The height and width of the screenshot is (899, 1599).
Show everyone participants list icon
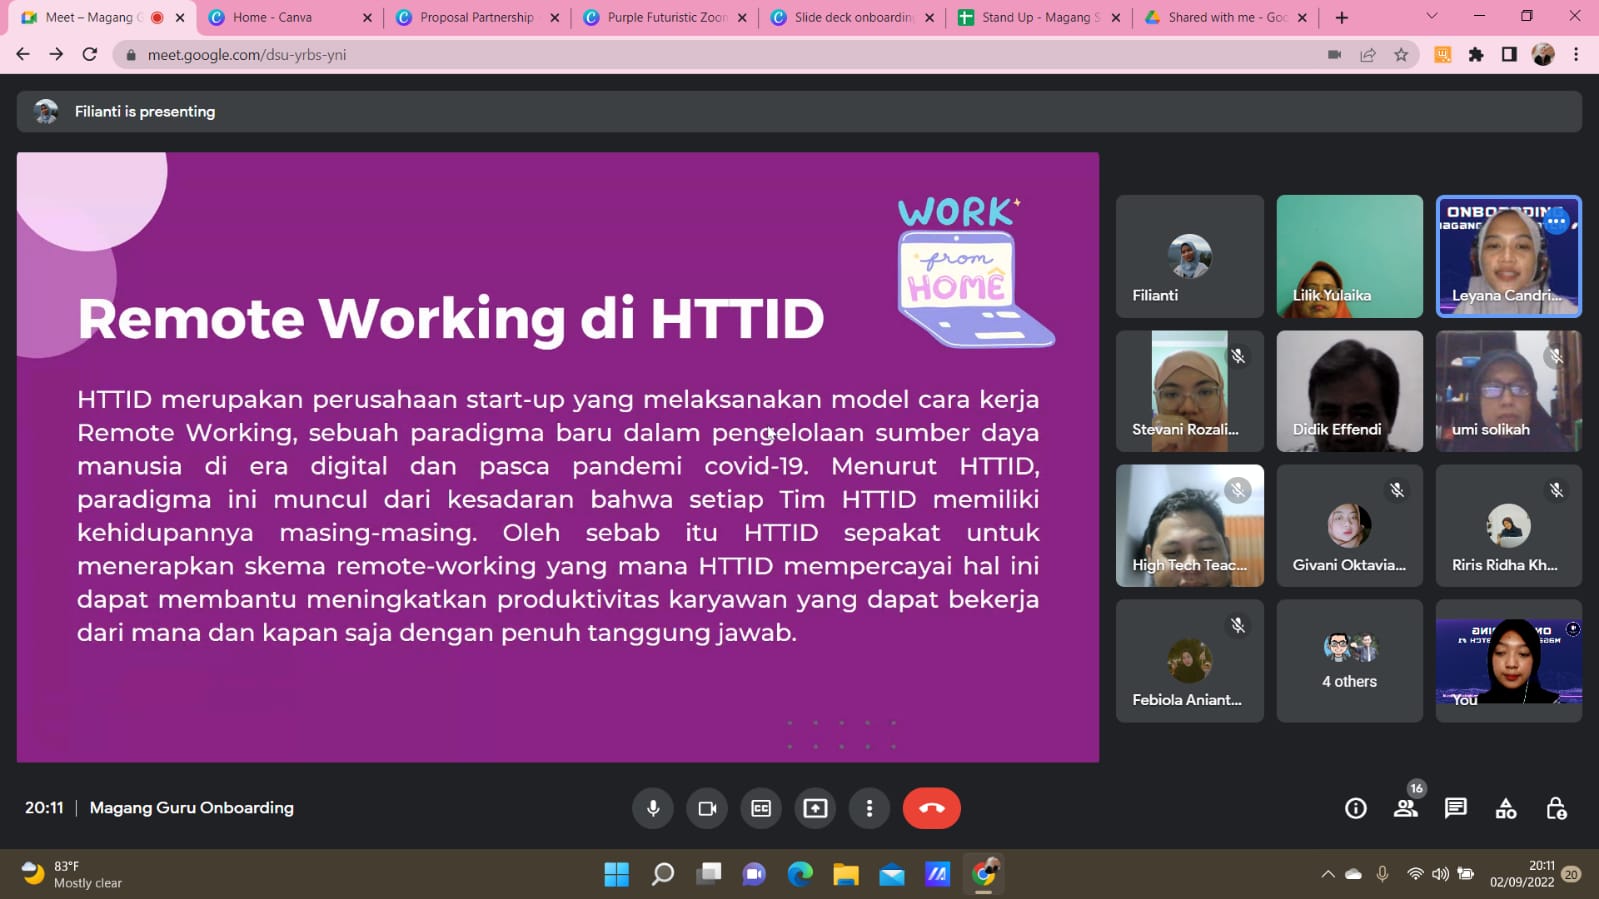(x=1406, y=808)
